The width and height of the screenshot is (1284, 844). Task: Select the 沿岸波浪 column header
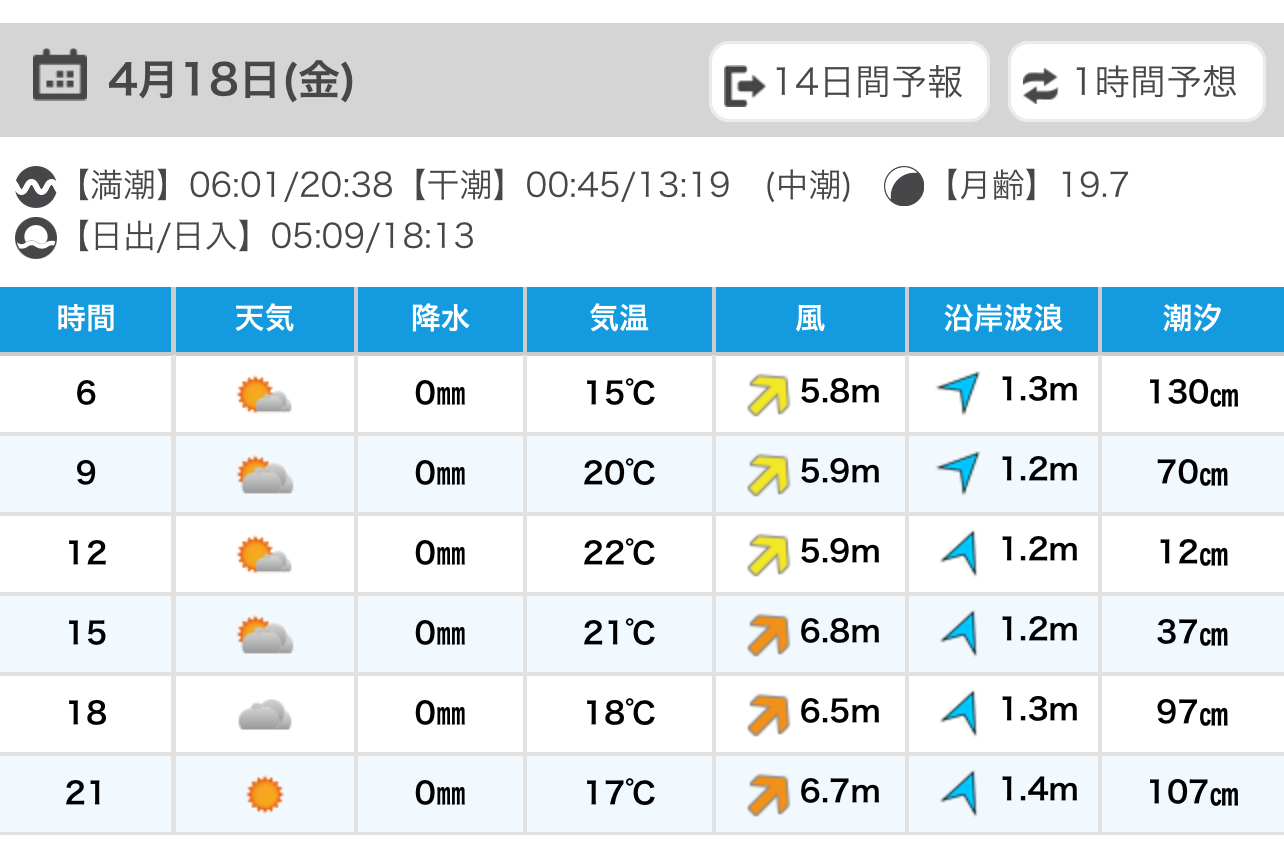1003,319
